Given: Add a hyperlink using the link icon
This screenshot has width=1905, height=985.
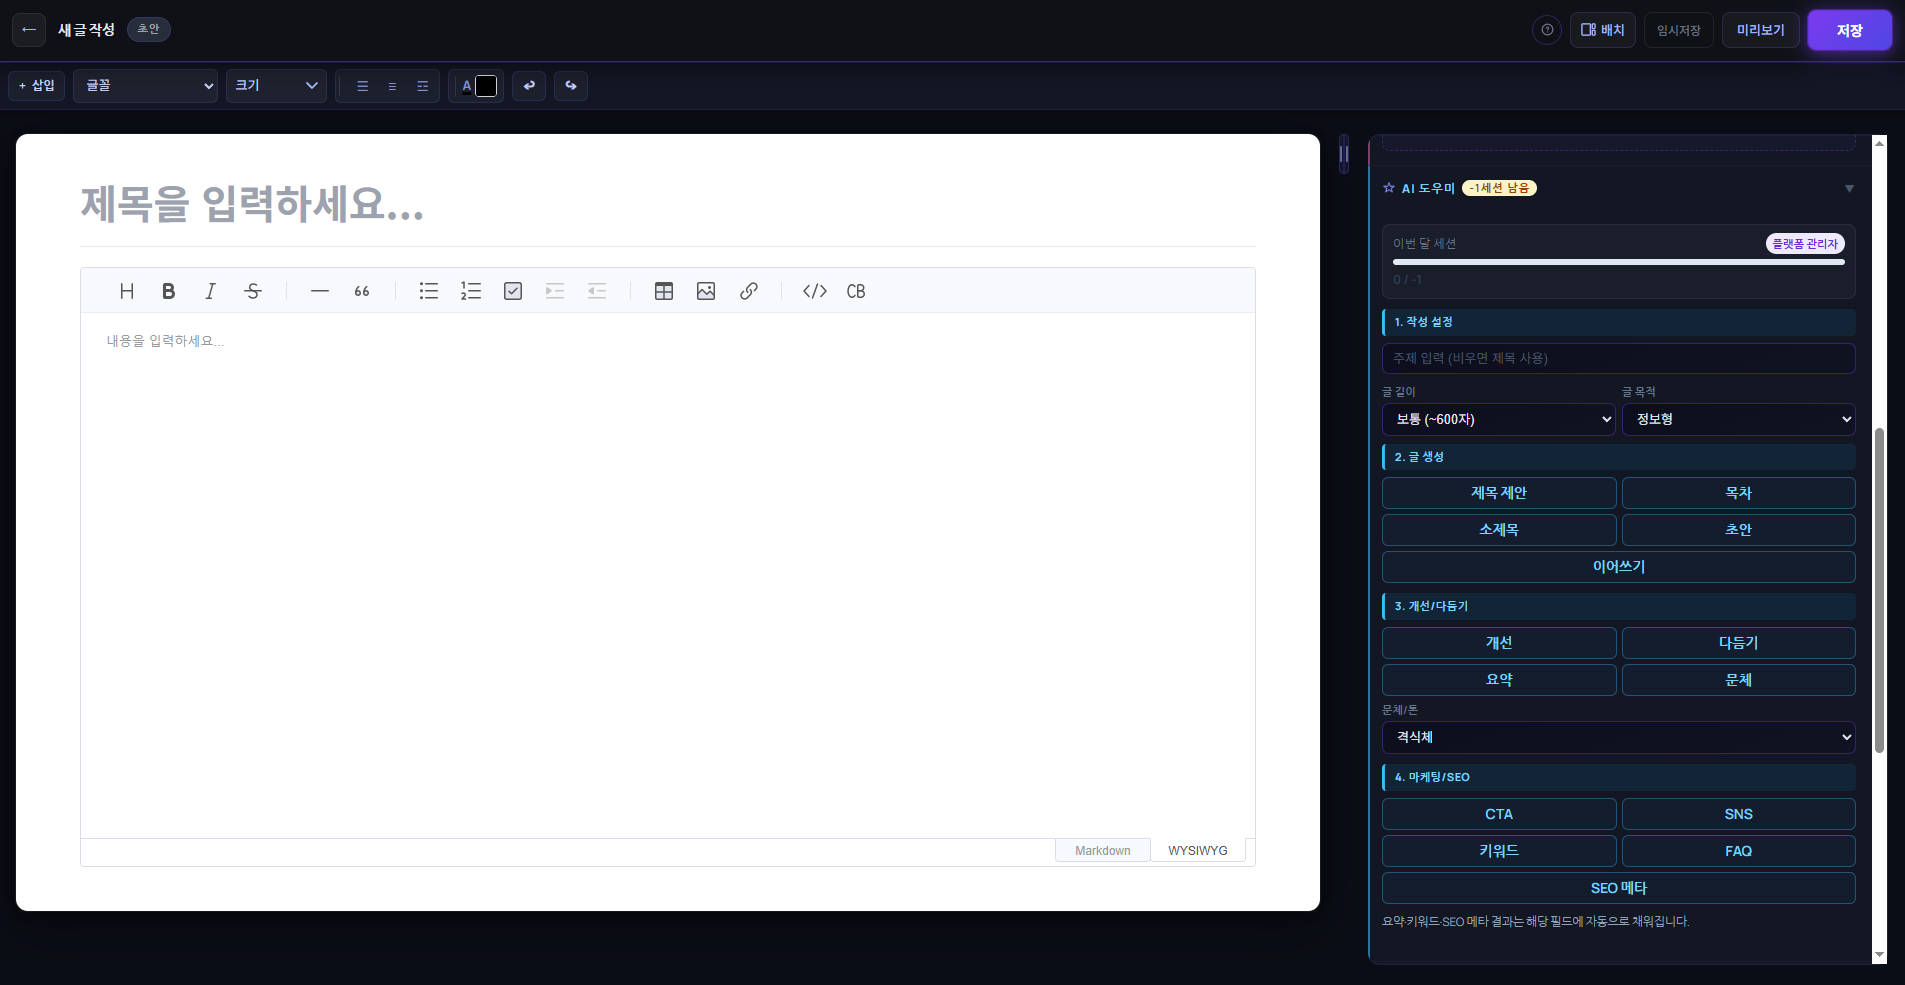Looking at the screenshot, I should click(749, 291).
